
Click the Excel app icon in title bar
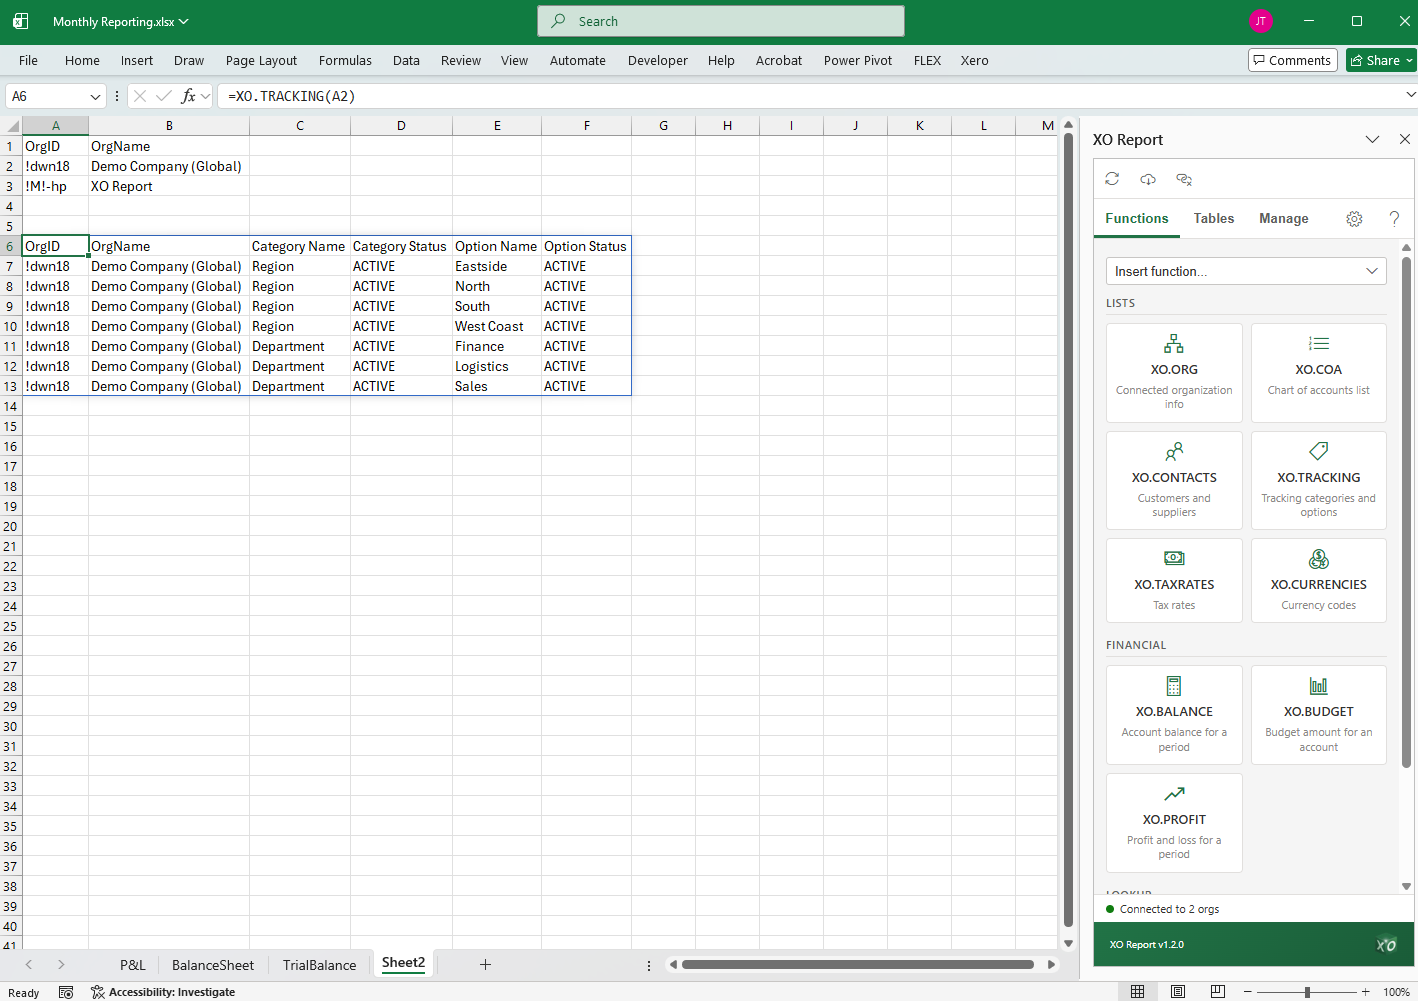click(x=20, y=21)
